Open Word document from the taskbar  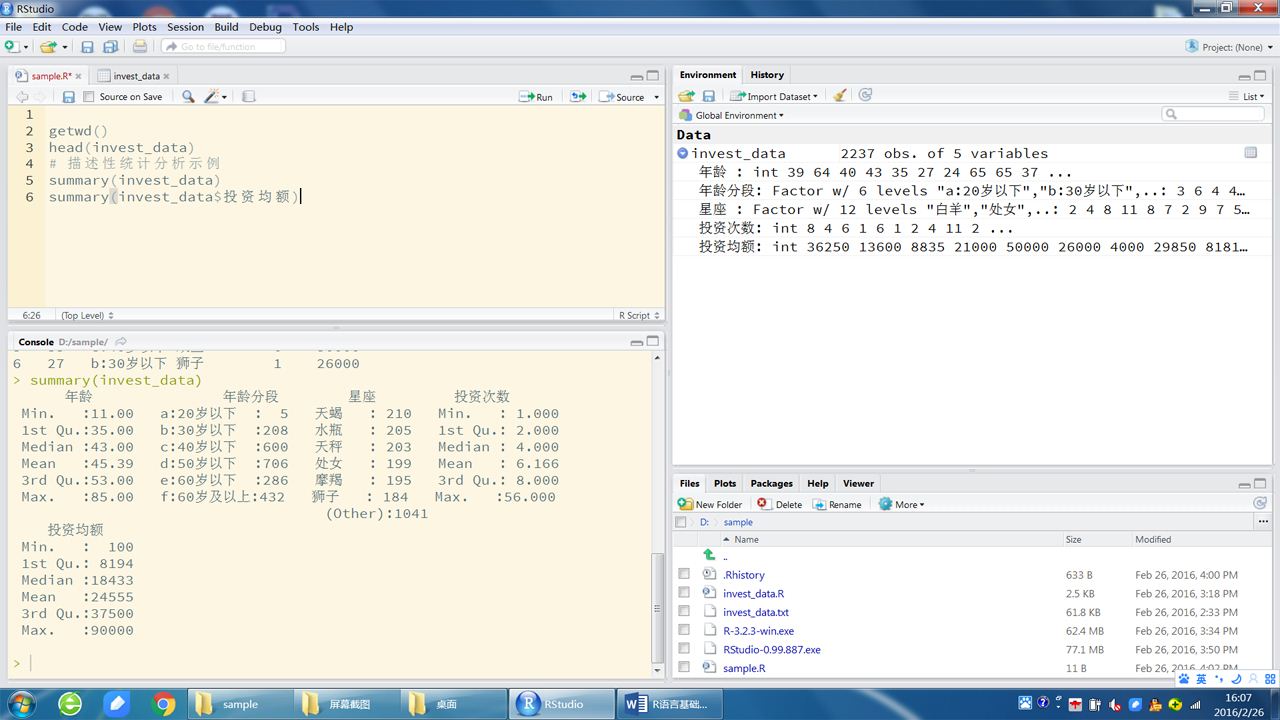(x=668, y=704)
